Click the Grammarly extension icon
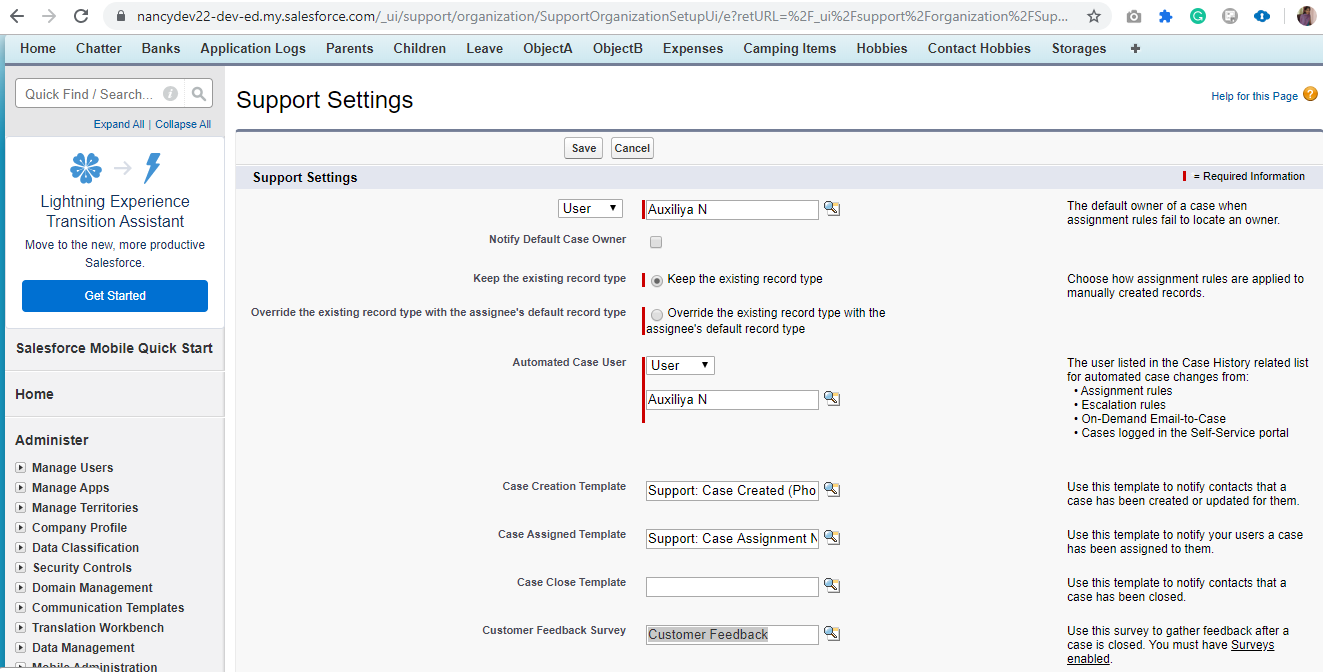This screenshot has height=672, width=1323. (1198, 16)
